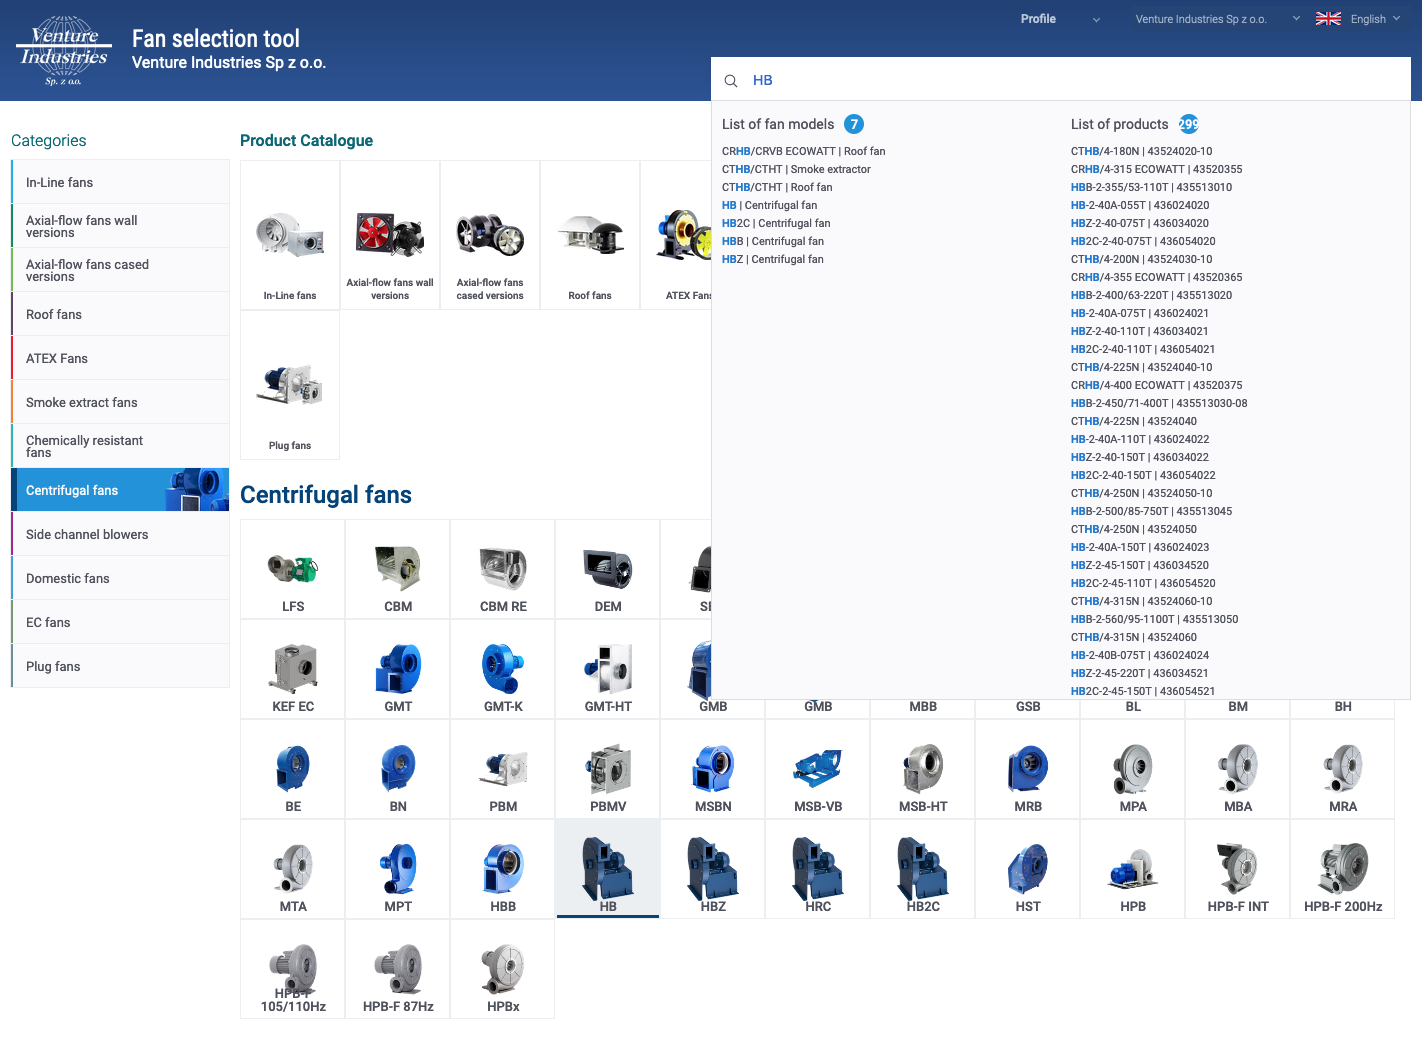Click the HB search input field
Screen dimensions: 1422x1043
tap(1061, 80)
